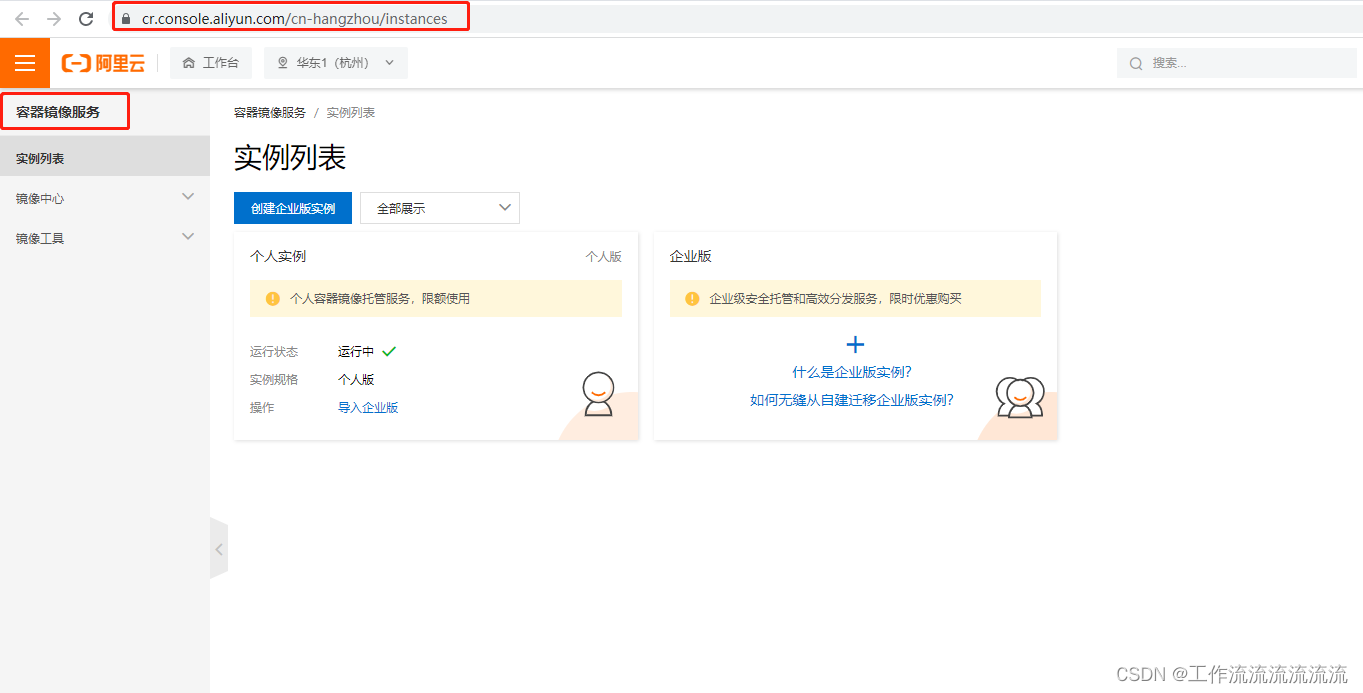Click the 个人实例 card title
Image resolution: width=1363 pixels, height=693 pixels.
(x=278, y=256)
